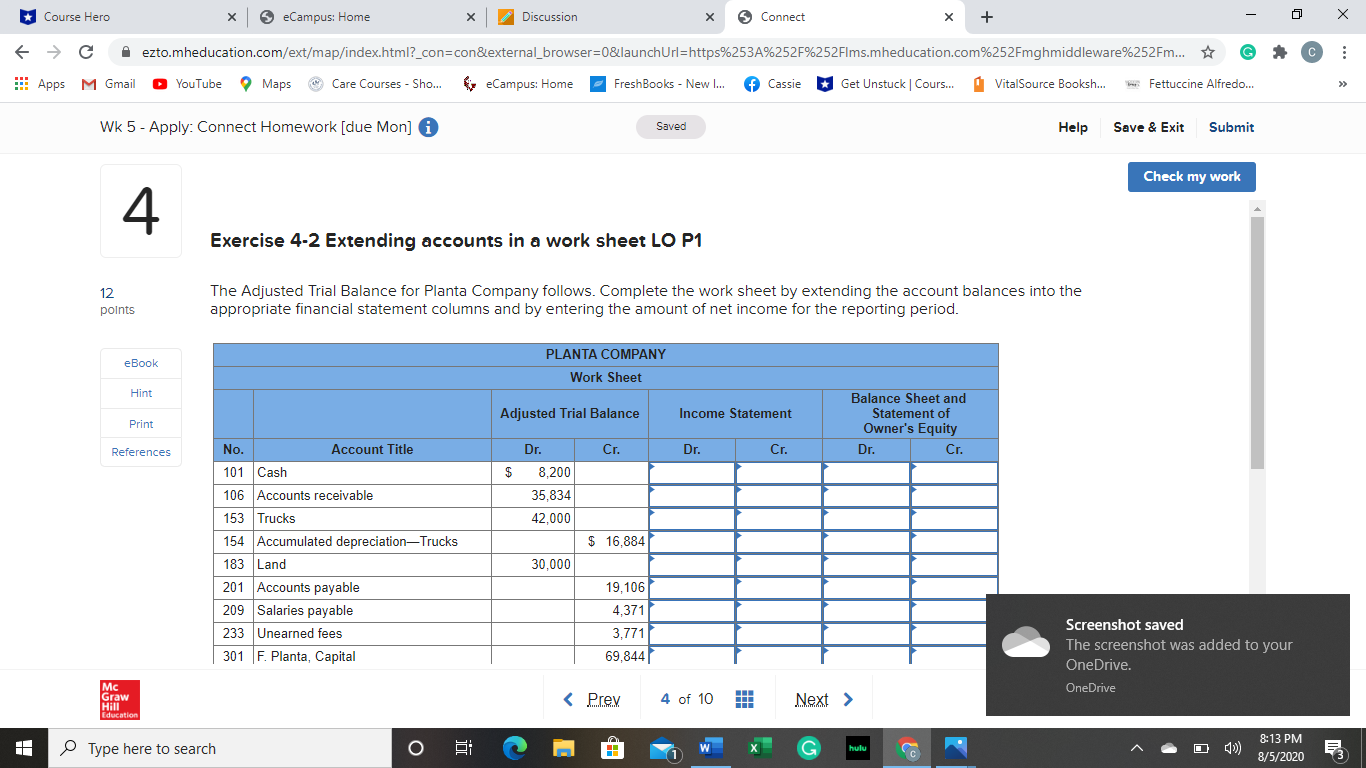
Task: Select Trucks Income Statement Cr. cell
Action: 779,518
